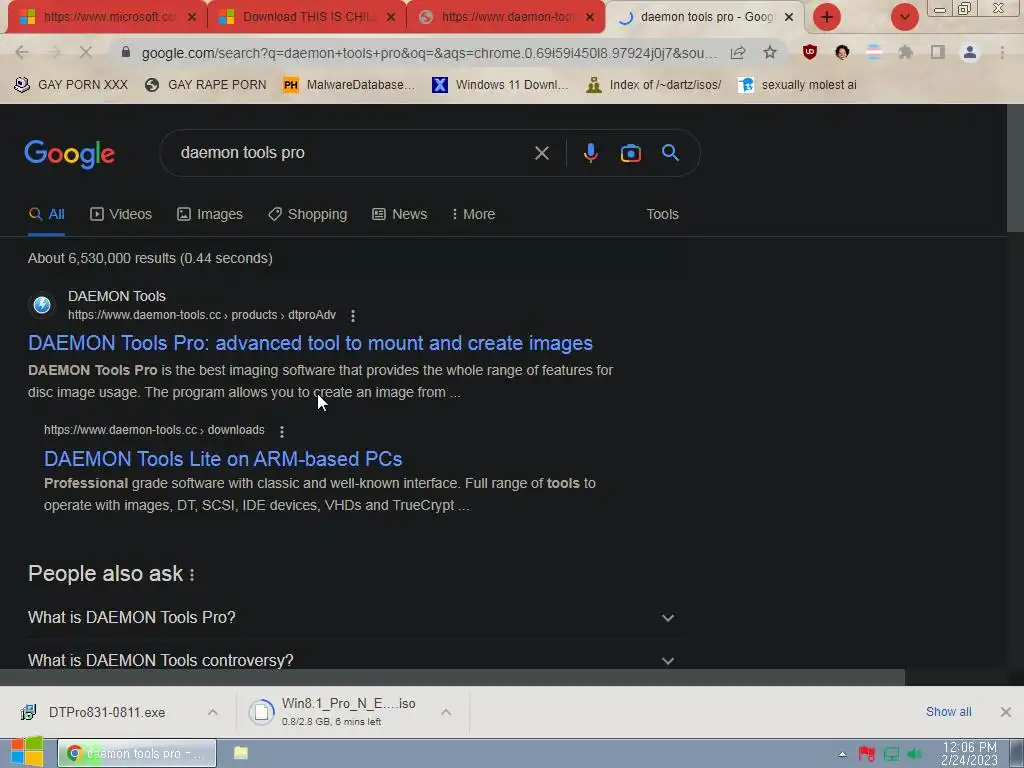Go to Google home via the logo
Viewport: 1024px width, 768px height.
pyautogui.click(x=69, y=154)
